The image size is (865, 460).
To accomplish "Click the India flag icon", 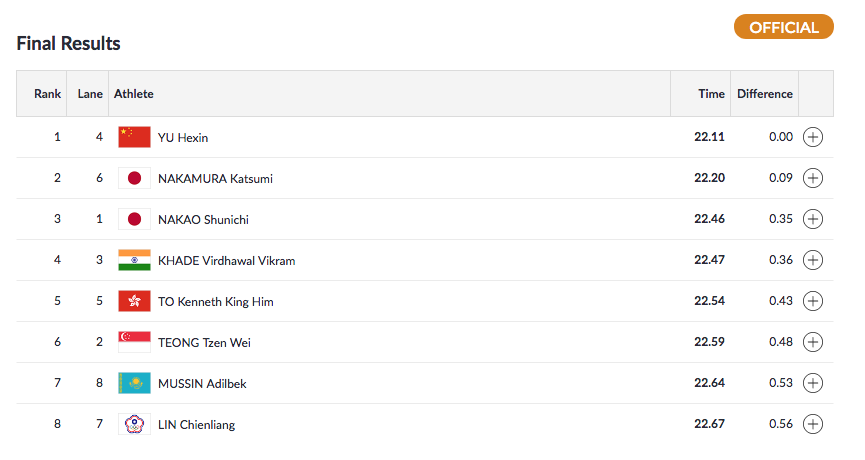I will tap(134, 260).
